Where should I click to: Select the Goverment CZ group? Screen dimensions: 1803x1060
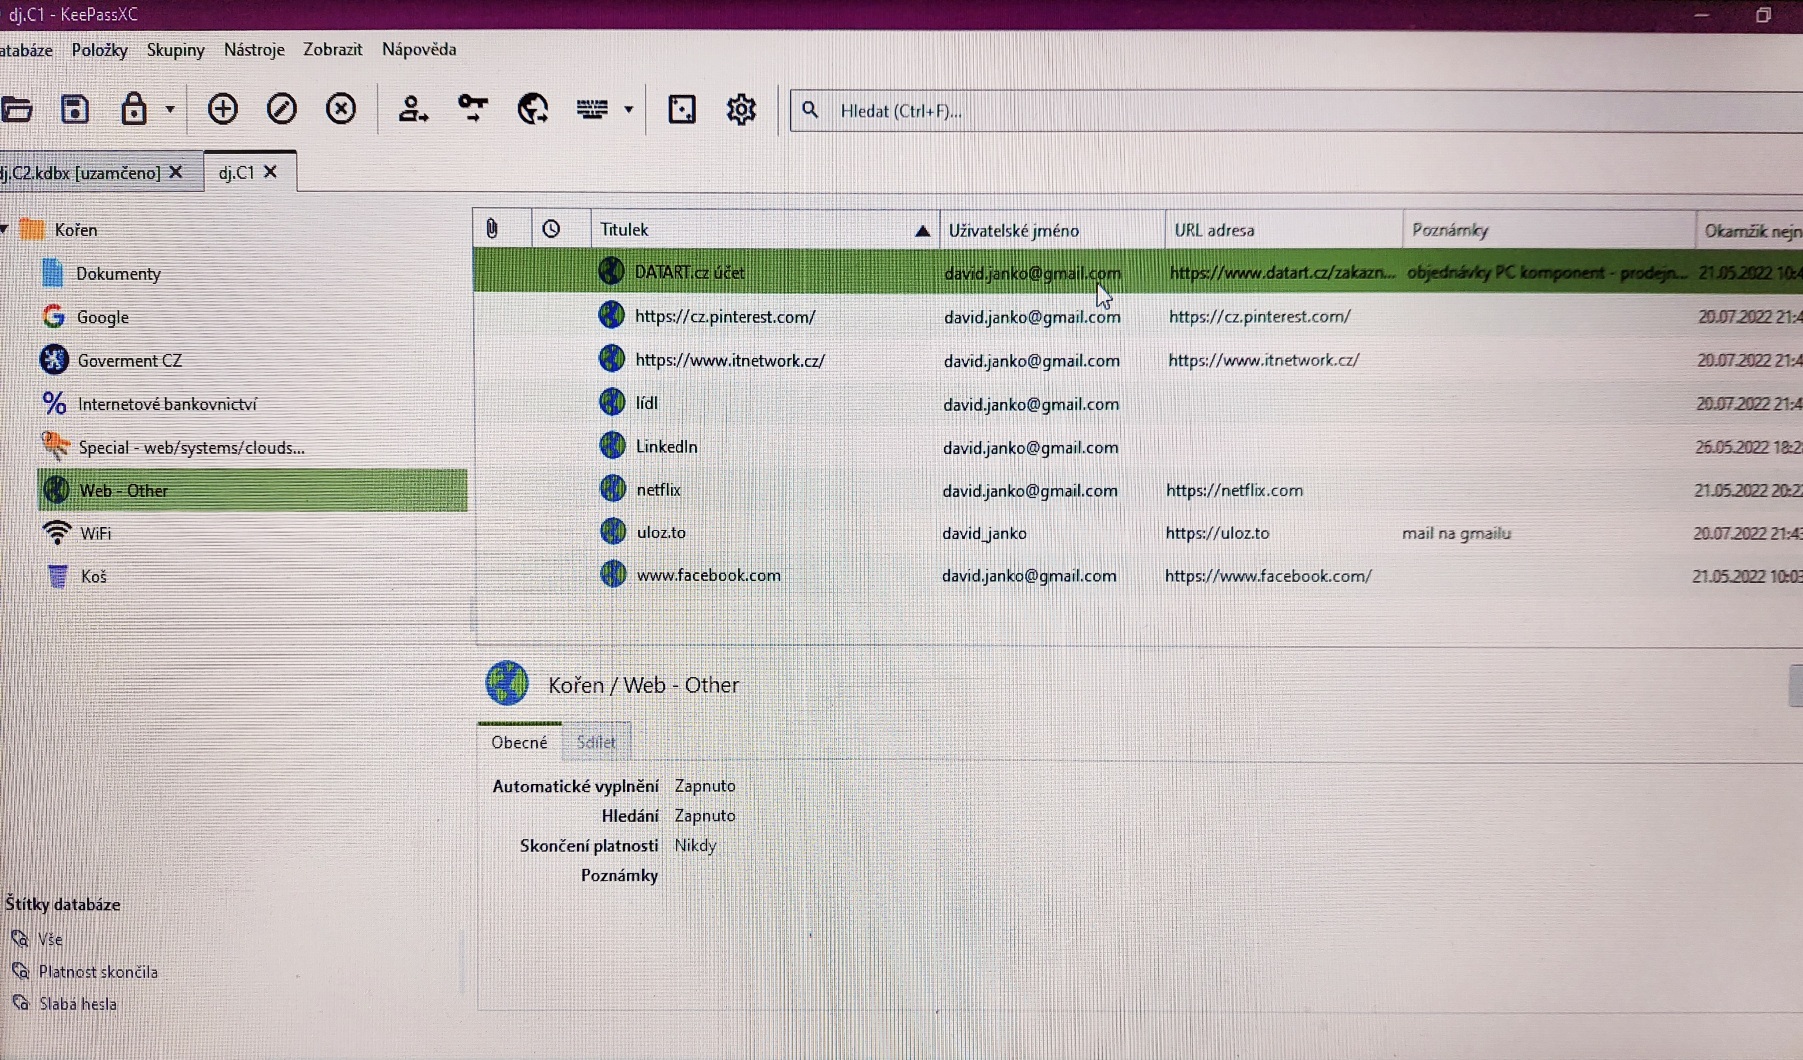coord(129,361)
